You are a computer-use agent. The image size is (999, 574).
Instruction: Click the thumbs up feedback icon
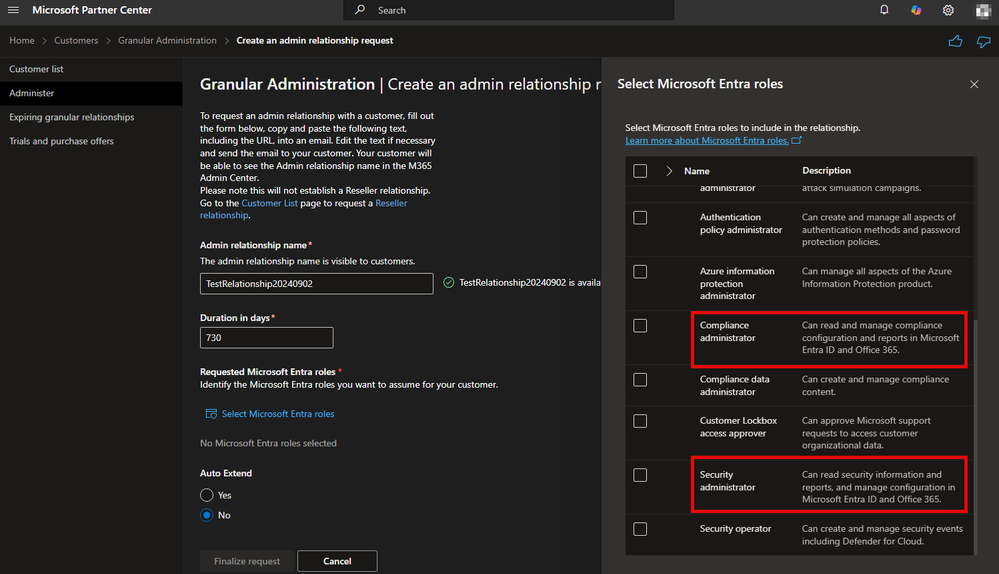point(955,42)
